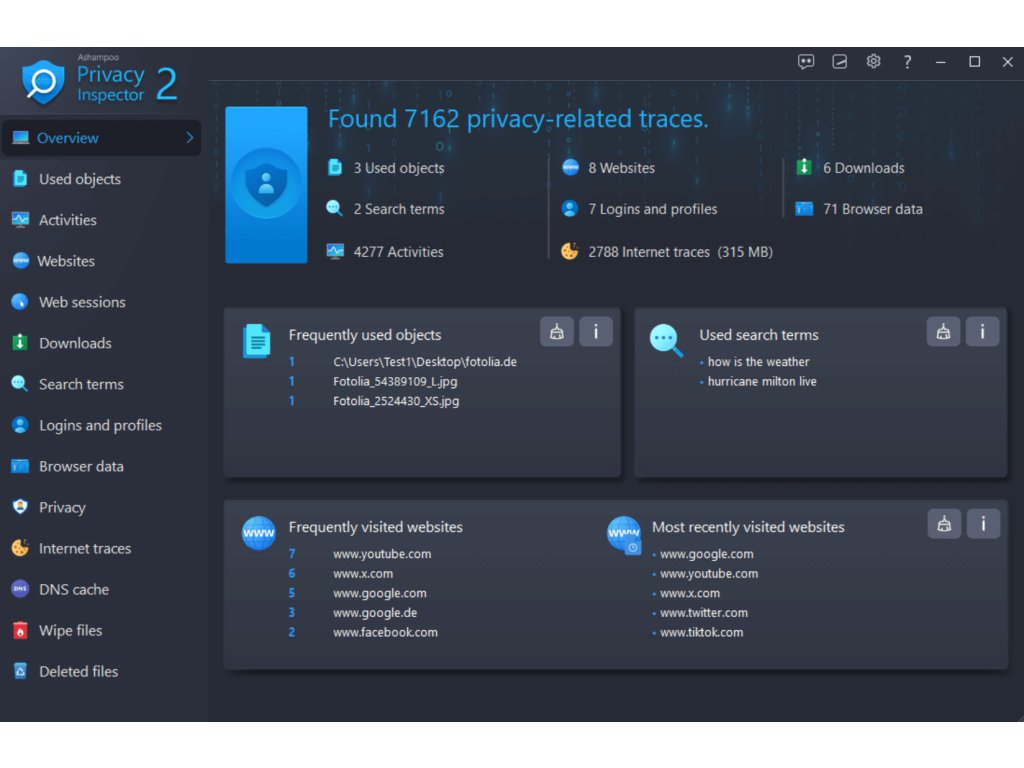
Task: Select www.google.com in Most recently visited
Action: click(x=707, y=554)
